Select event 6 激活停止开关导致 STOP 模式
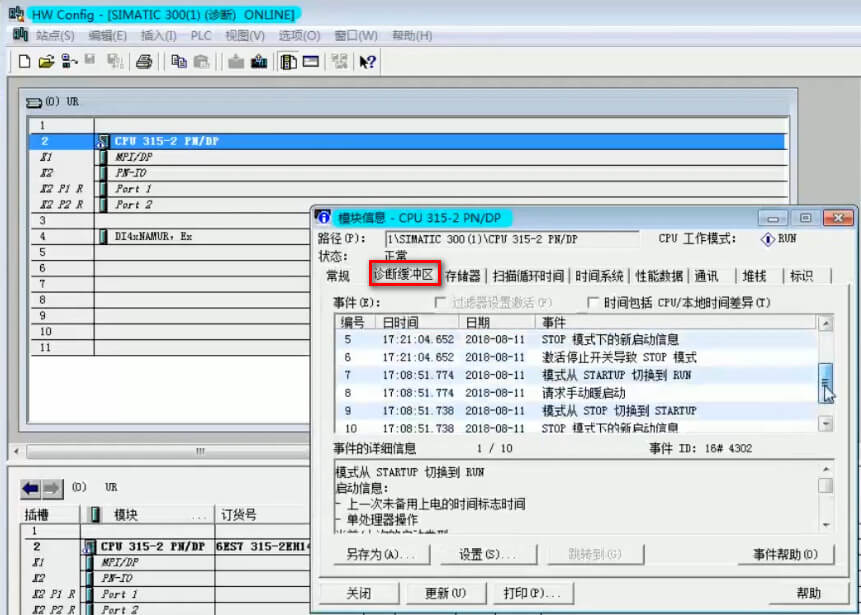The width and height of the screenshot is (861, 615). [x=575, y=357]
